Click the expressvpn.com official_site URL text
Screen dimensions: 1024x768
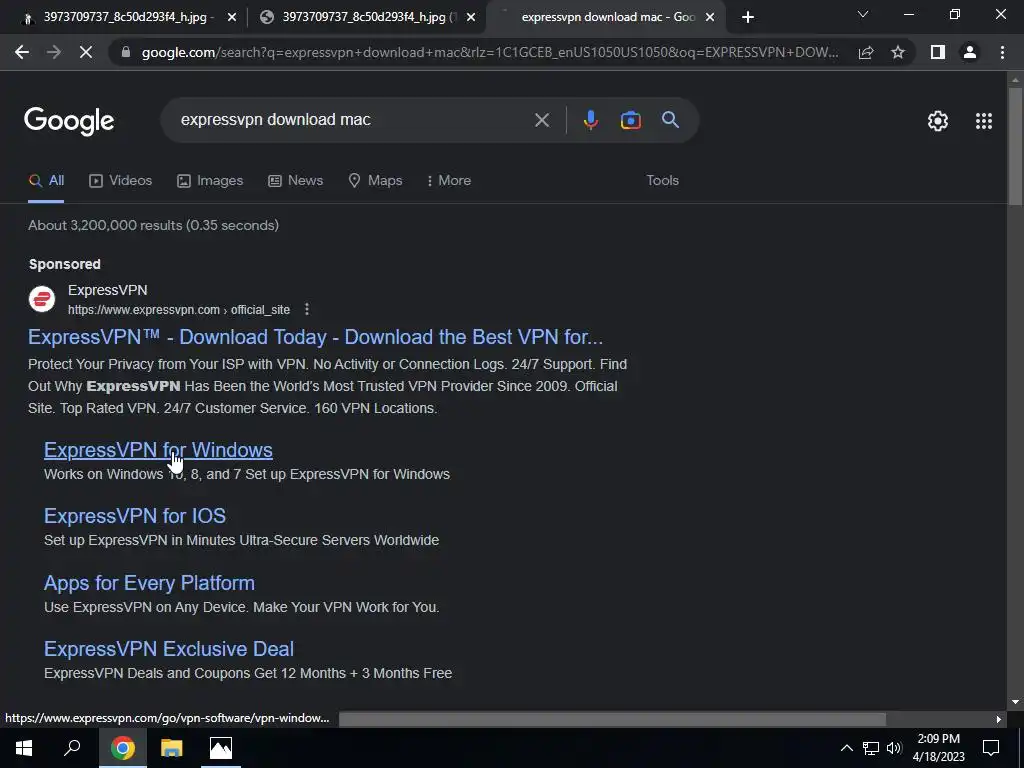click(179, 310)
